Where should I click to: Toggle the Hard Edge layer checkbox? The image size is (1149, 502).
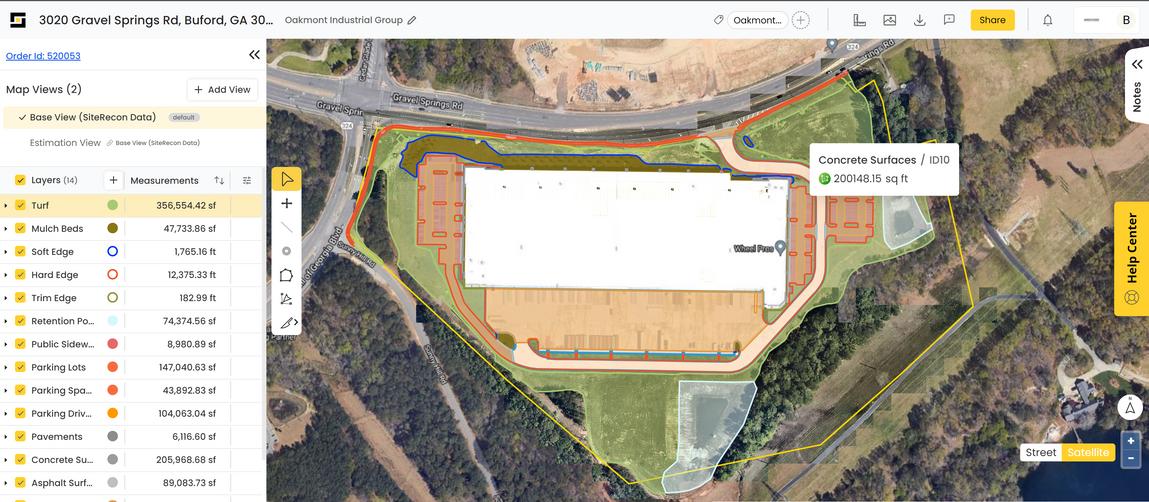(x=21, y=275)
